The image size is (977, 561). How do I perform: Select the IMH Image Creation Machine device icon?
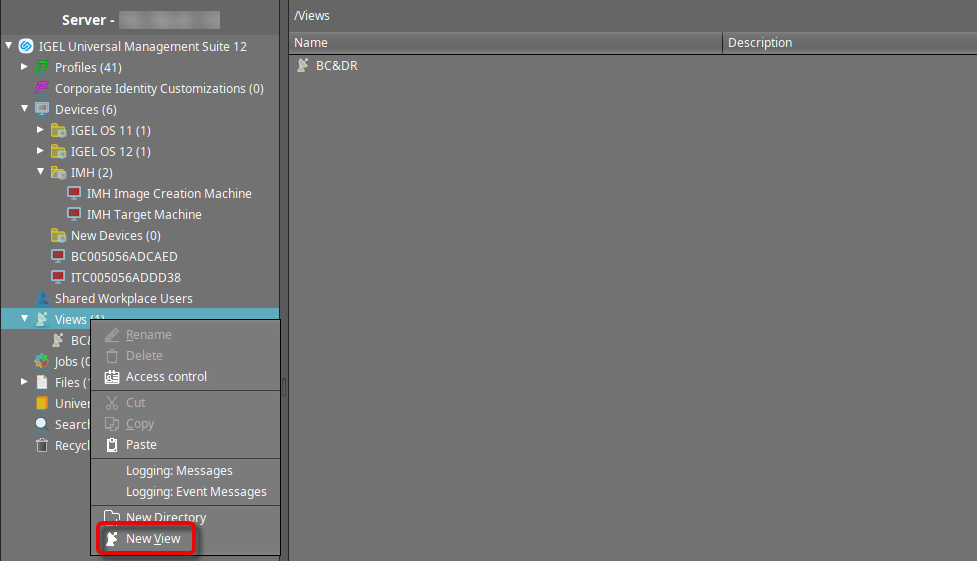[74, 193]
